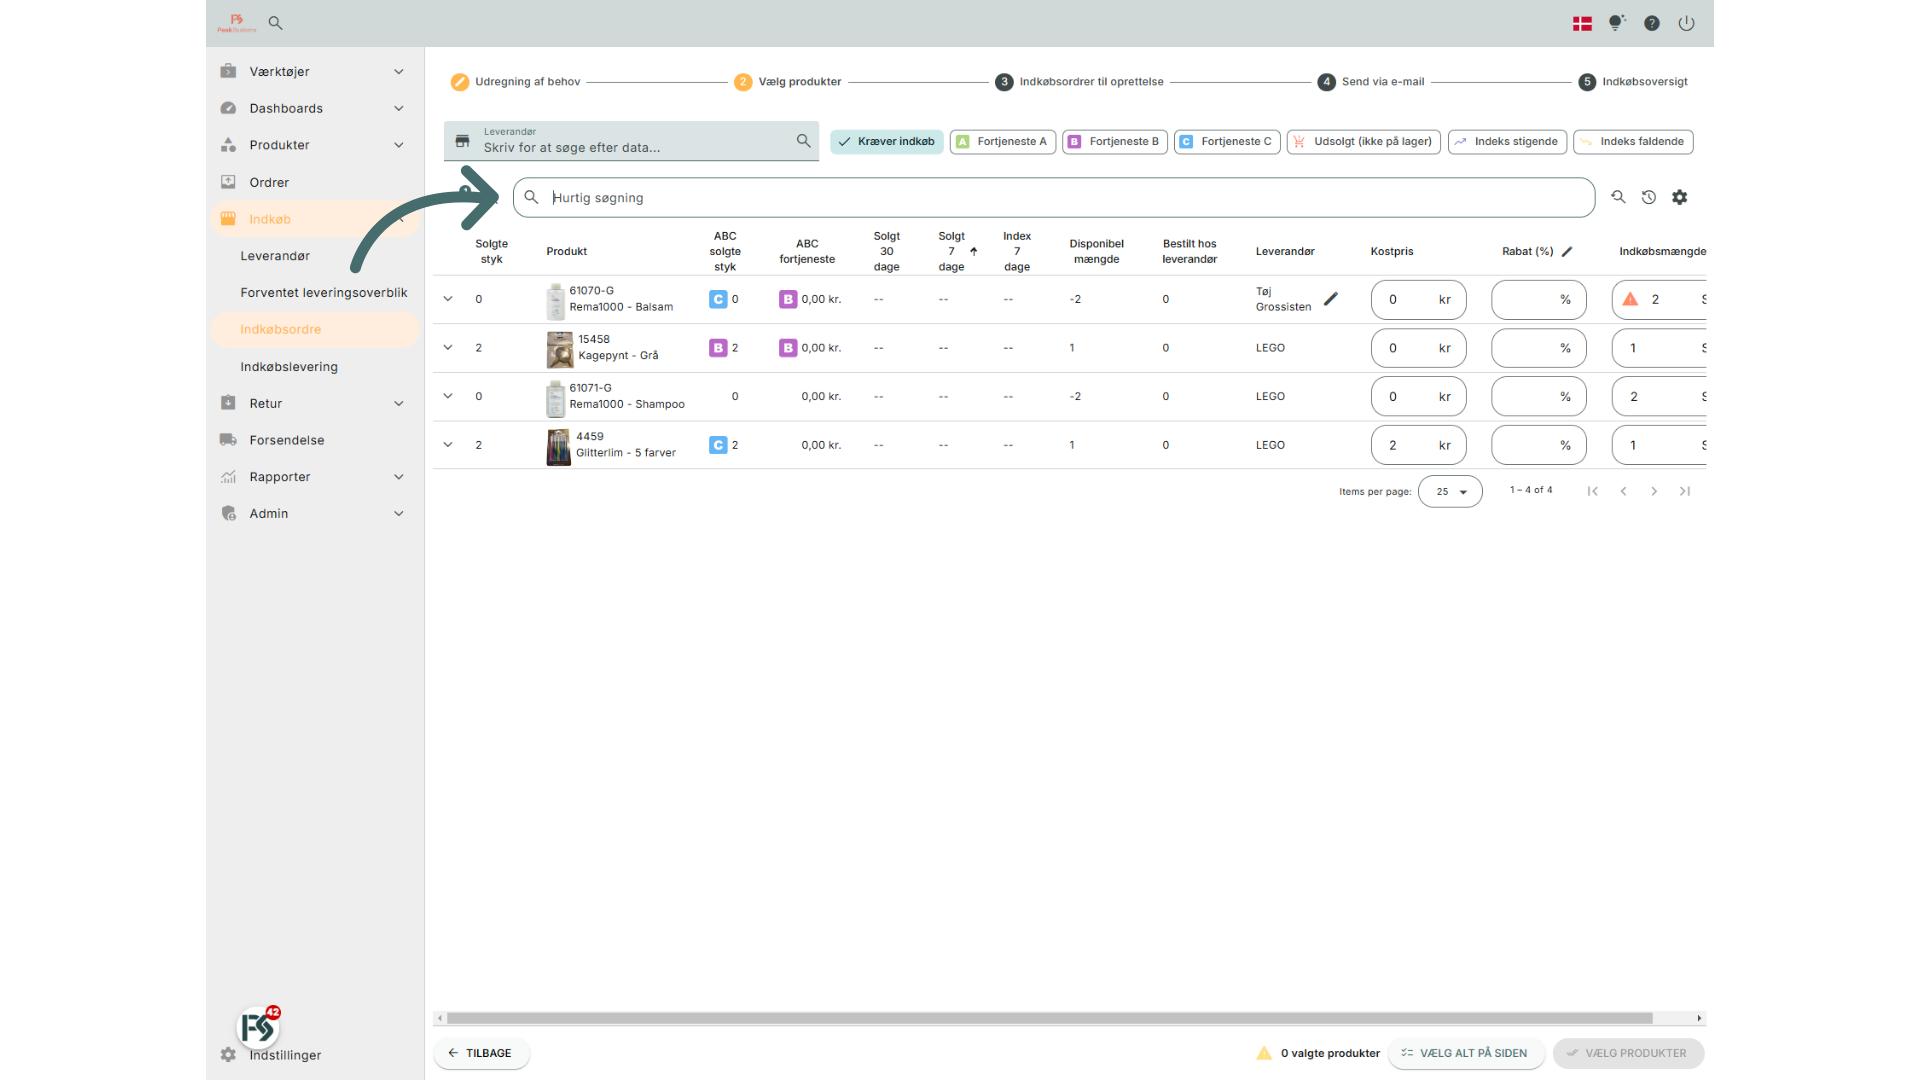
Task: Go to last page pagination icon
Action: pos(1685,491)
